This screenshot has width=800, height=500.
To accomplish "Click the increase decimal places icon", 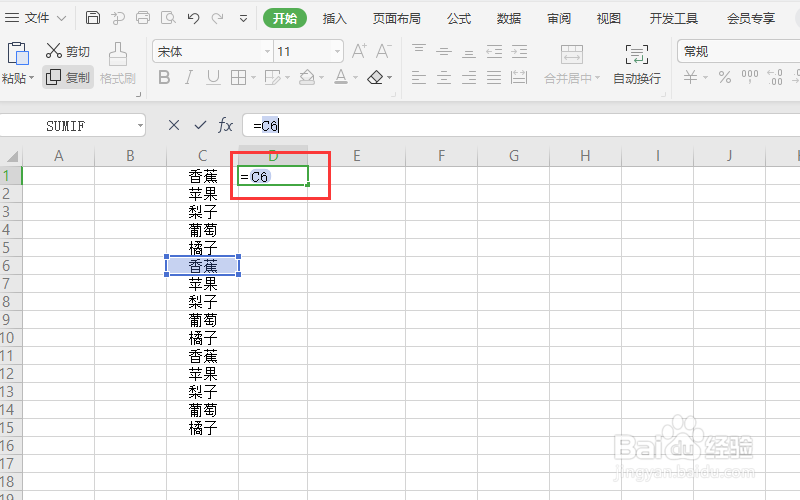I will click(774, 78).
